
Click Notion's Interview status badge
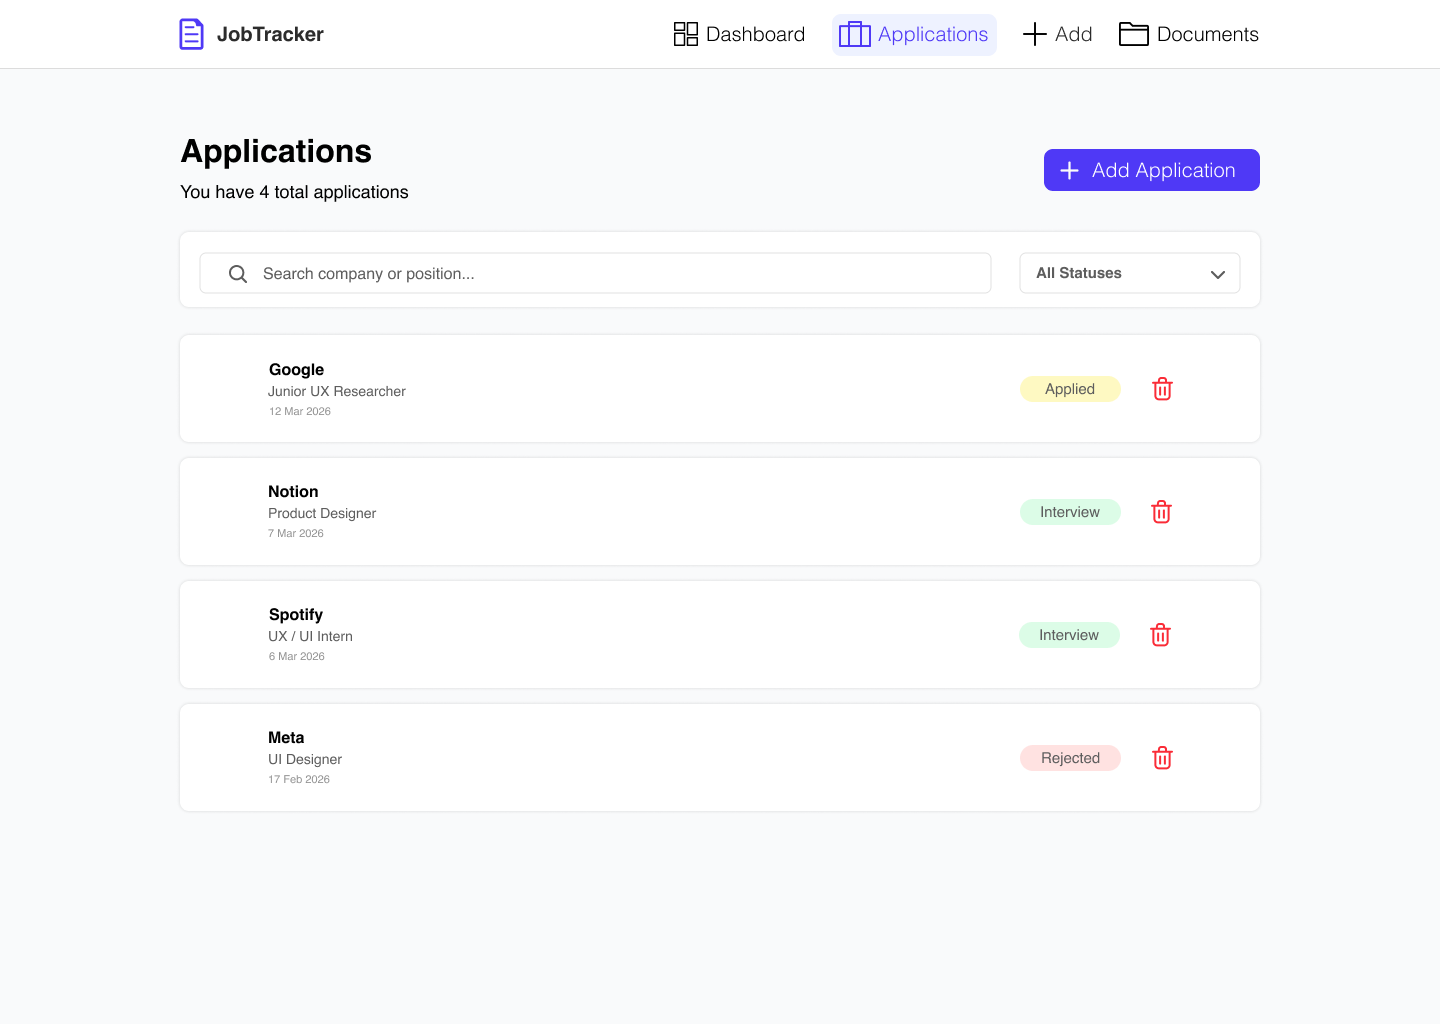tap(1070, 512)
